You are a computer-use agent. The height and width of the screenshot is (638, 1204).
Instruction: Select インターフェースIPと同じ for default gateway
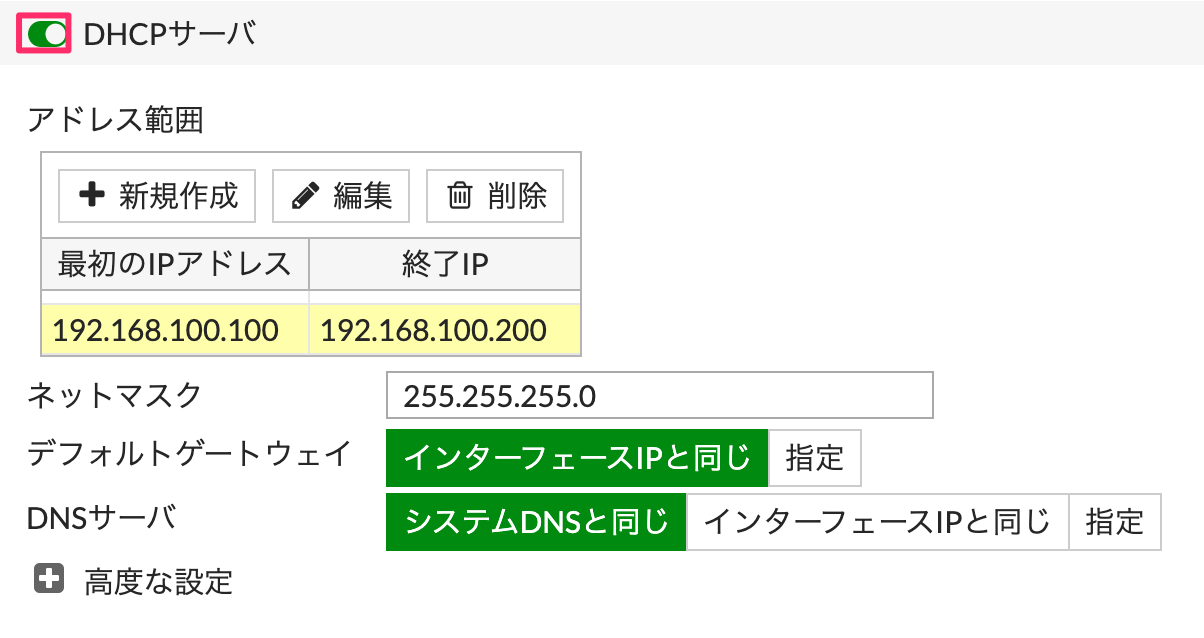(x=577, y=458)
